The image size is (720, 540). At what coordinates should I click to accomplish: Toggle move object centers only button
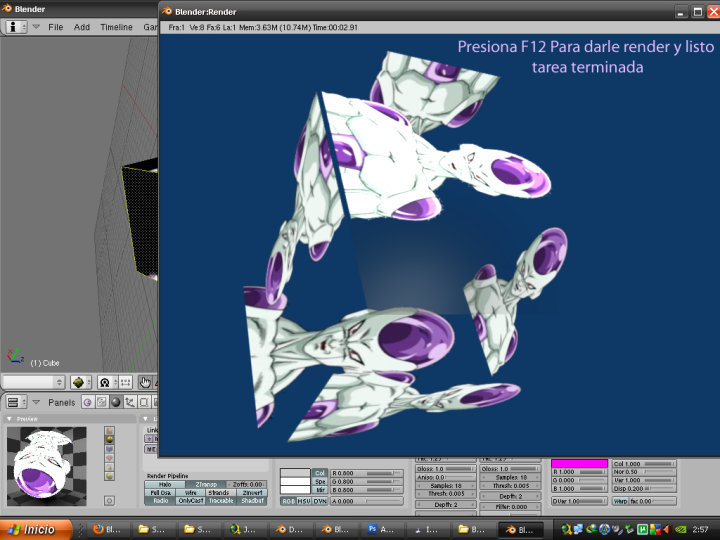click(126, 382)
